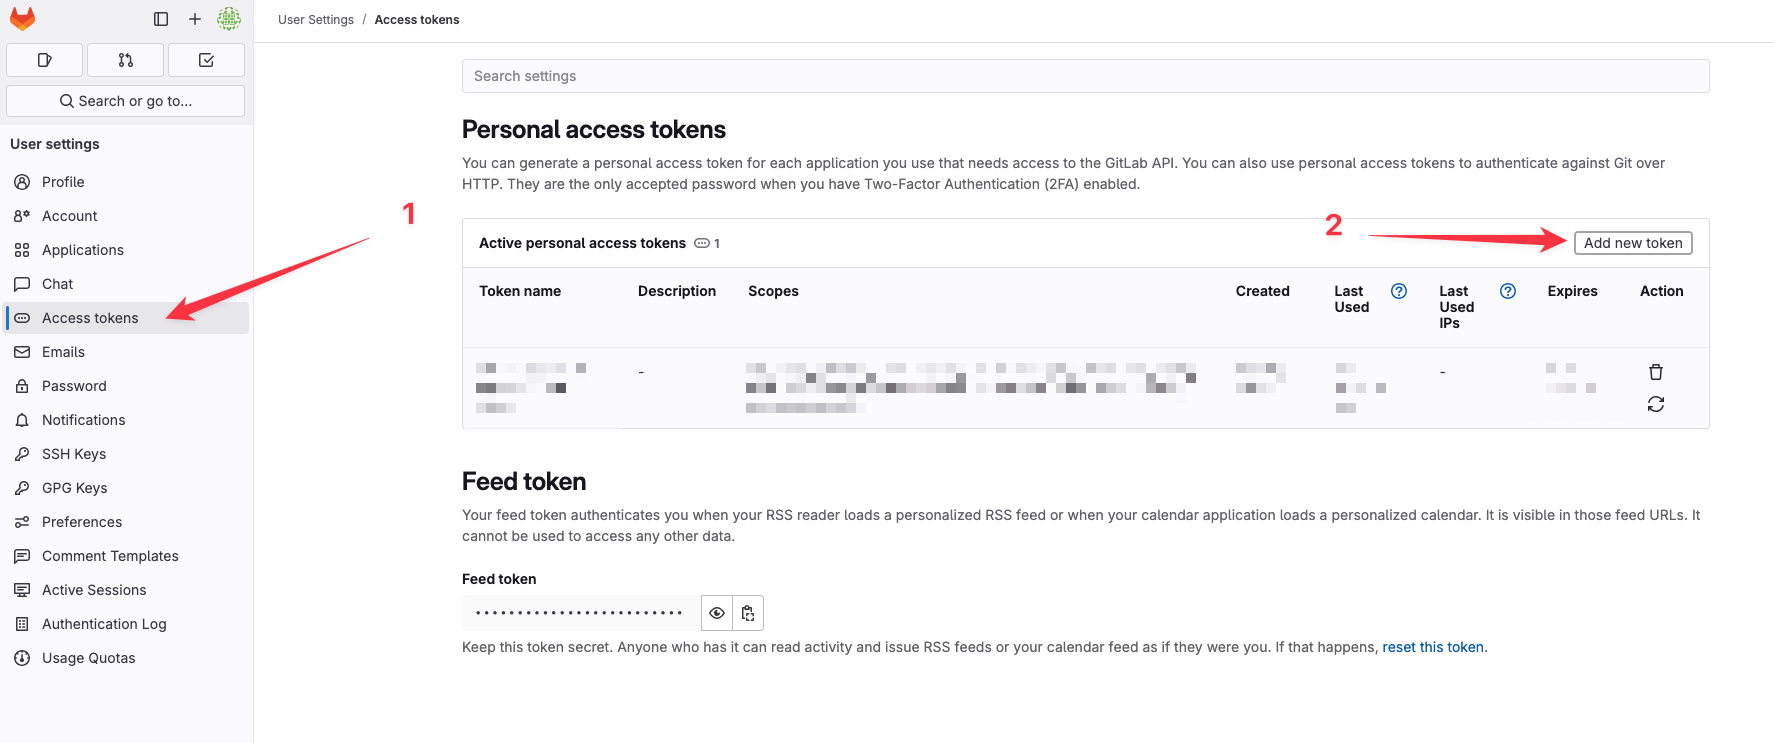The height and width of the screenshot is (743, 1773).
Task: Show help for Last Used column
Action: pyautogui.click(x=1399, y=291)
